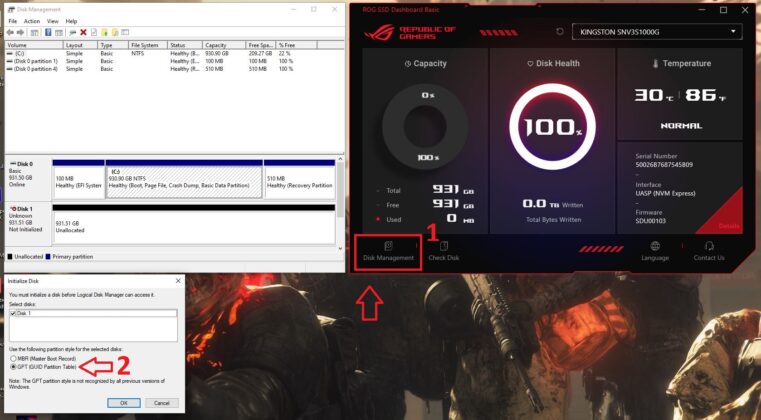This screenshot has height=420, width=761.
Task: Open the KINGSTON SNV3S1000G drive dropdown
Action: pyautogui.click(x=657, y=32)
